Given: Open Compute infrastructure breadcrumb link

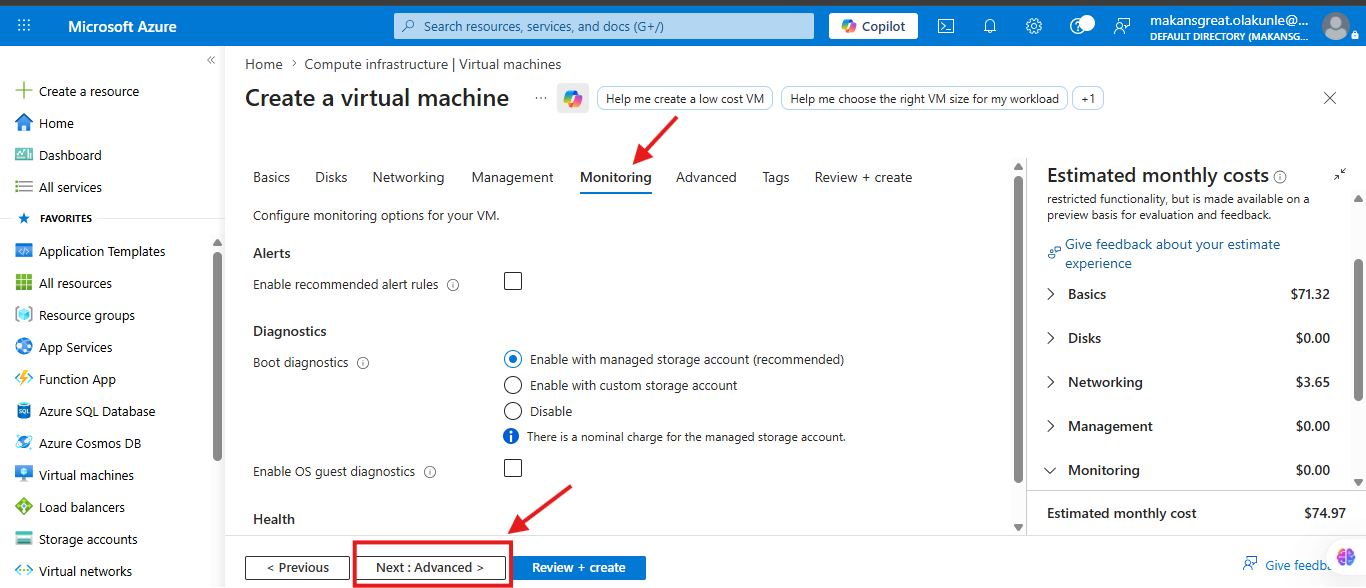Looking at the screenshot, I should (433, 64).
